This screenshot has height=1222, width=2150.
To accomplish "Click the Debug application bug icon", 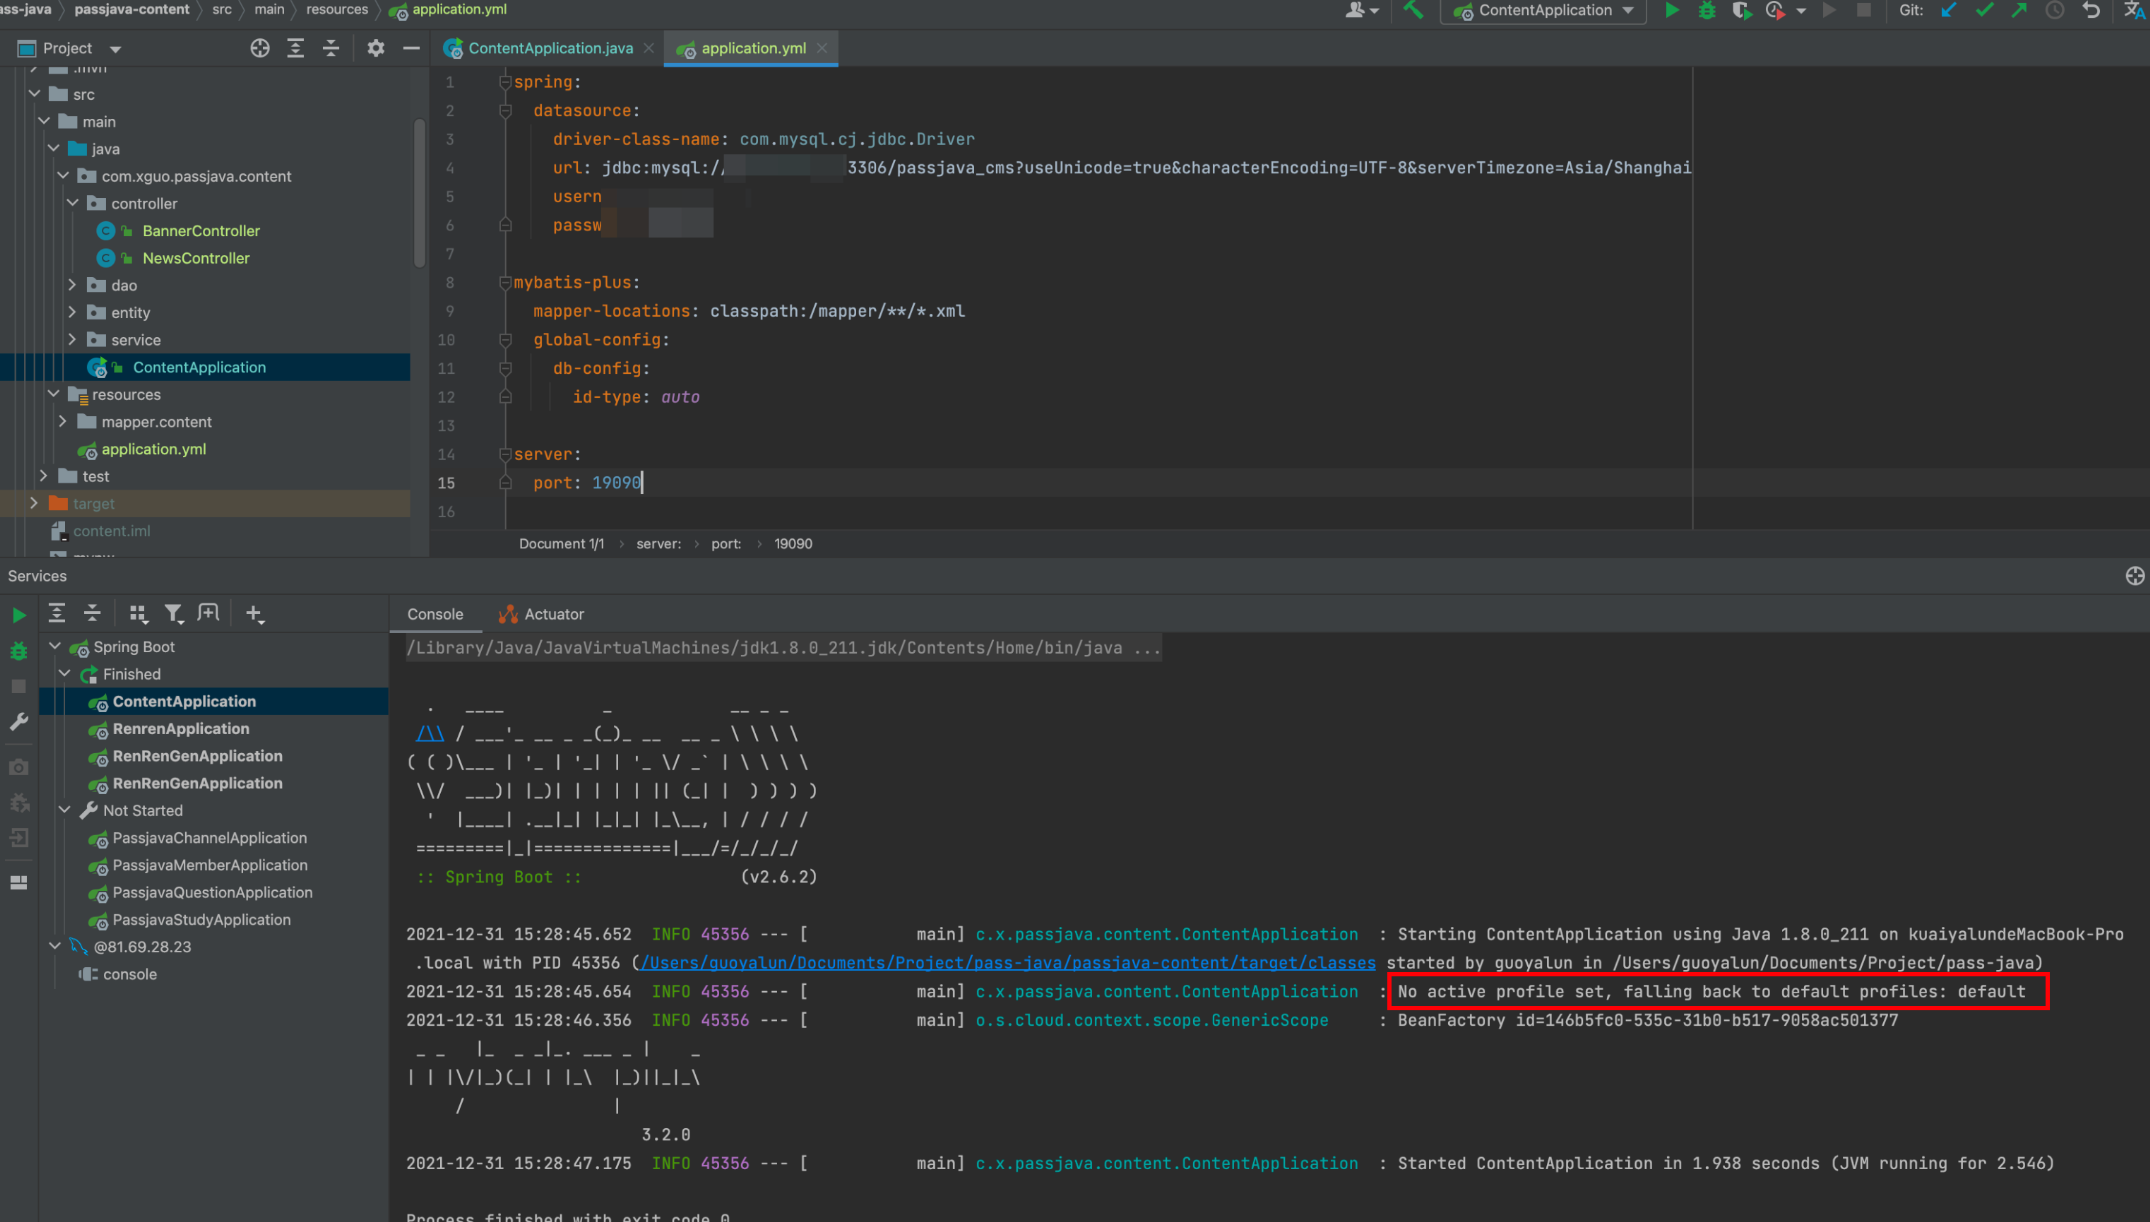I will click(x=1704, y=12).
